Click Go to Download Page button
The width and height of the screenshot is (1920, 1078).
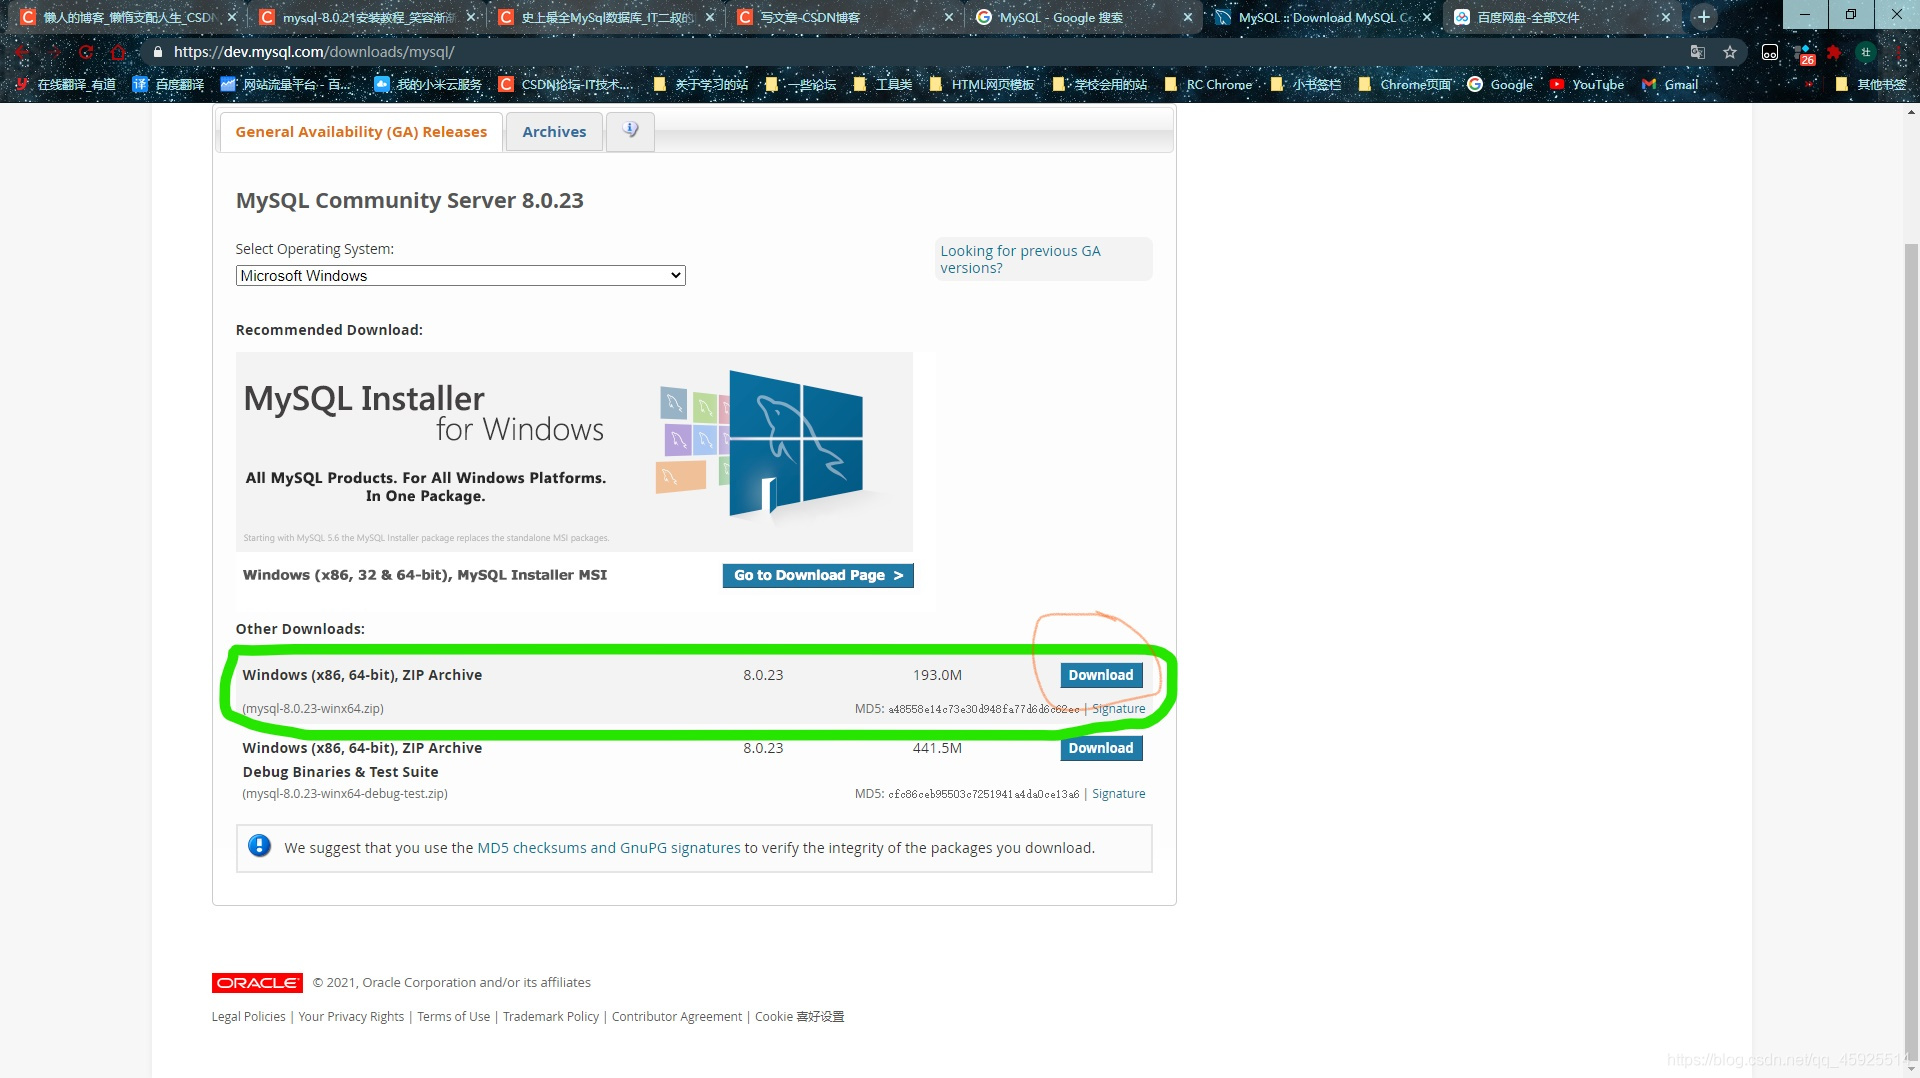[817, 575]
